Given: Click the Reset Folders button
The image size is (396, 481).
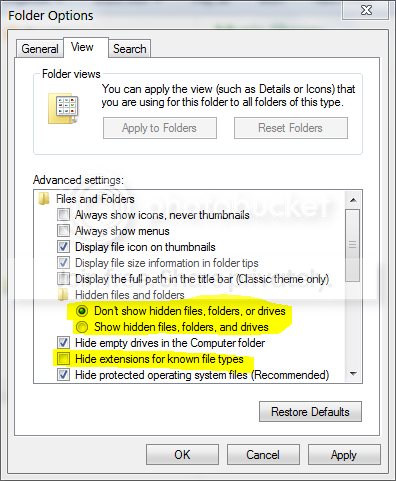Looking at the screenshot, I should 291,128.
